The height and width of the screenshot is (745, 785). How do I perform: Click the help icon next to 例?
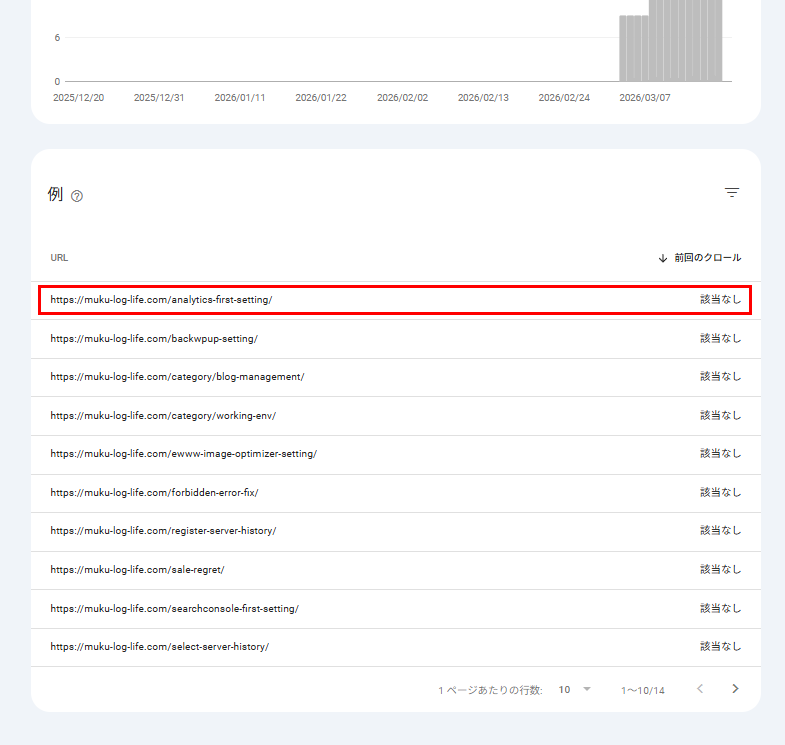click(77, 196)
